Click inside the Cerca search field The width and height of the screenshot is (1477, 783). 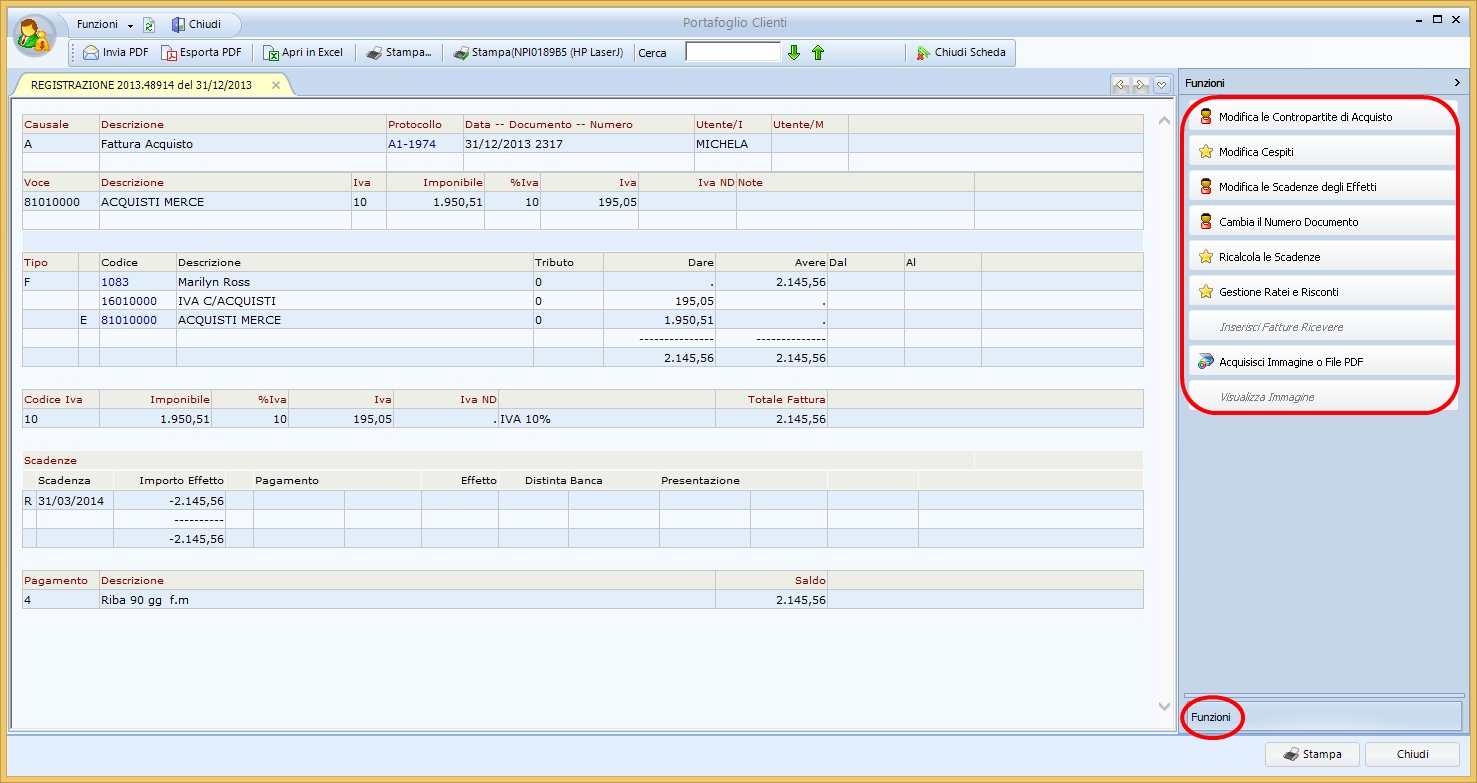732,52
